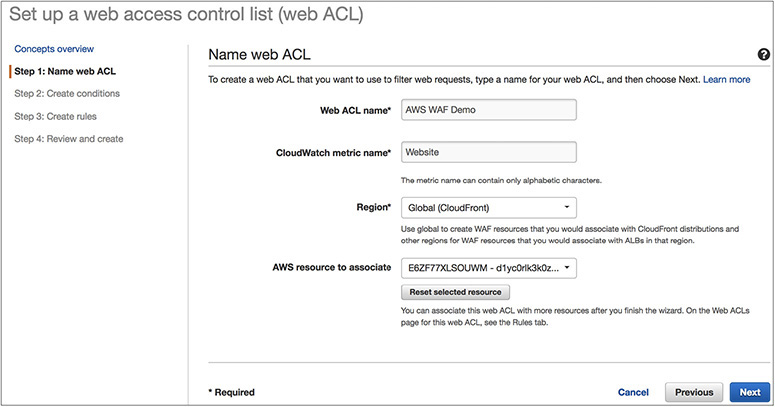Go to Step 2: Create conditions

click(x=67, y=94)
